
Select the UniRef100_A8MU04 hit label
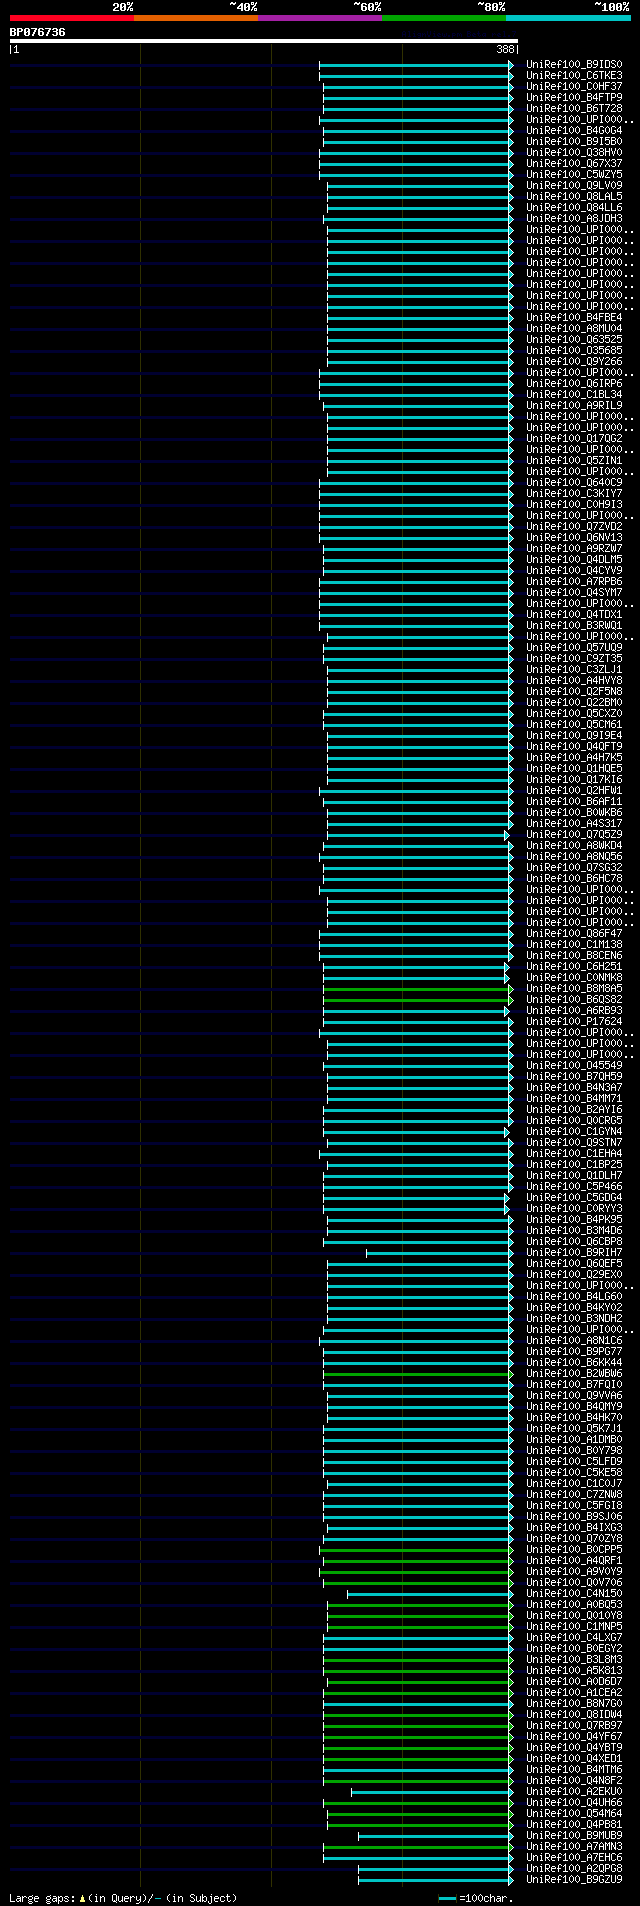(574, 328)
